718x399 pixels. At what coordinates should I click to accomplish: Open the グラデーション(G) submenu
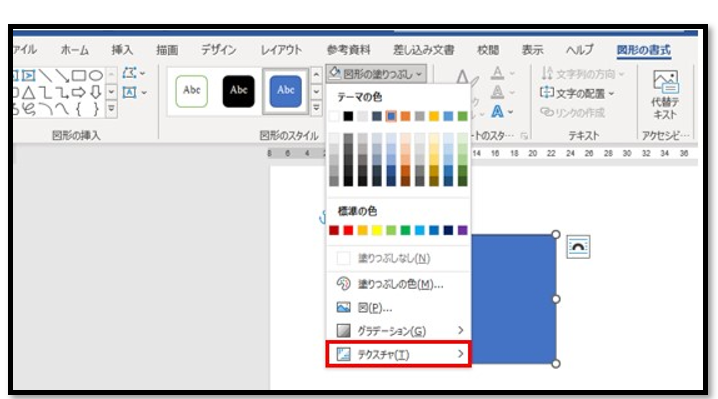point(398,331)
